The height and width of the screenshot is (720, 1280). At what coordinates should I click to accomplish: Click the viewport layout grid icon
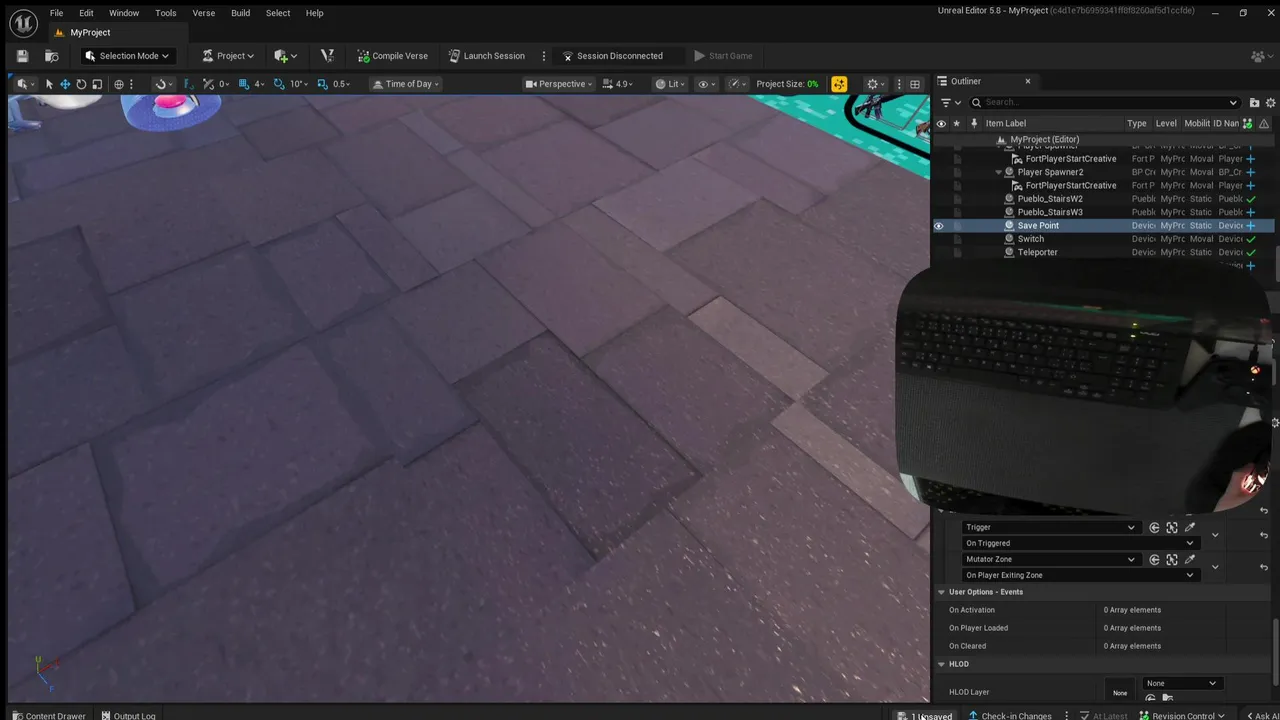pyautogui.click(x=915, y=84)
